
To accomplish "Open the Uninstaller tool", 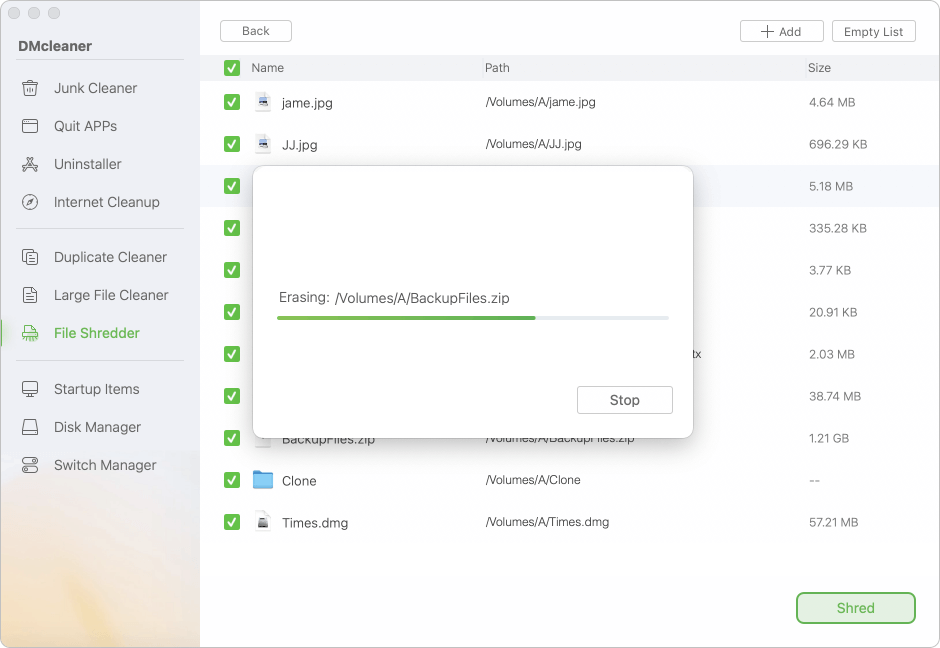I will (x=88, y=164).
